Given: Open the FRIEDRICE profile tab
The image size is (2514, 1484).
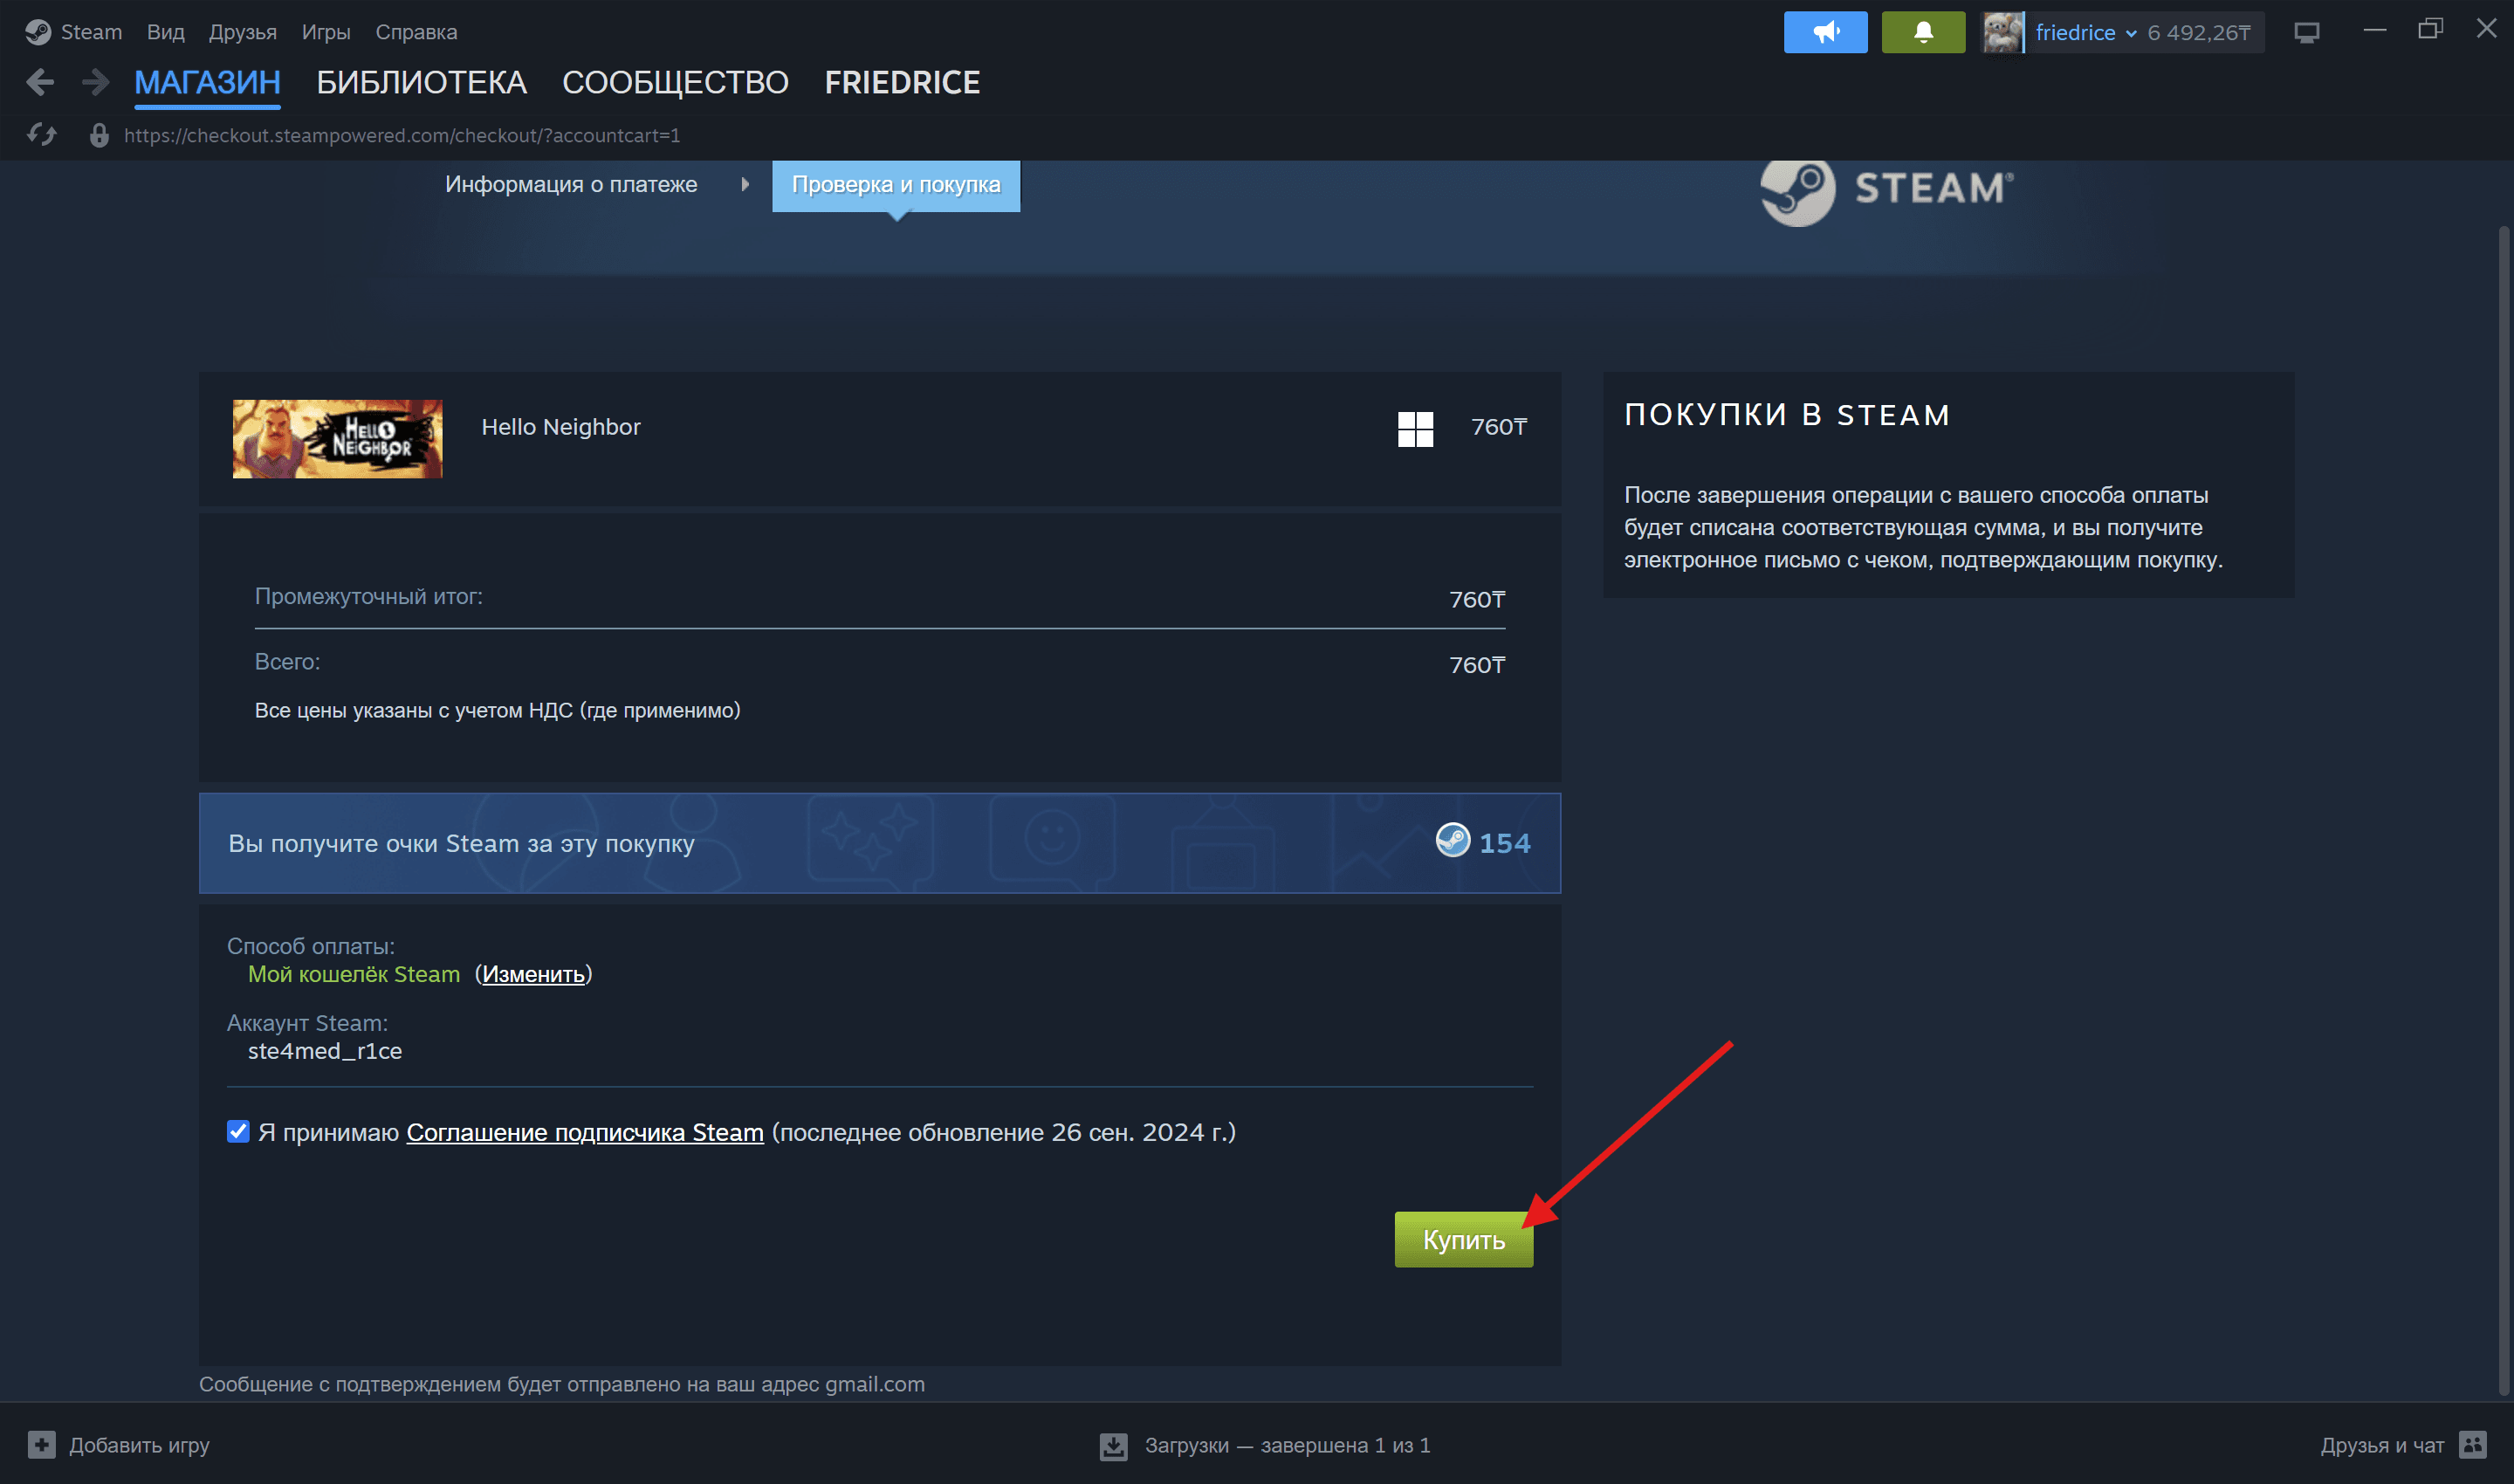Looking at the screenshot, I should (902, 82).
